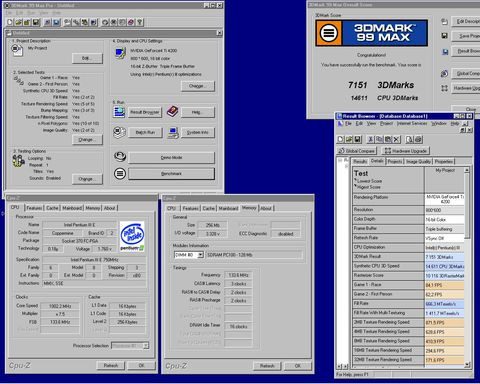The image size is (480, 384).
Task: Click floppy icon beside Save Project in score window
Action: pos(444,36)
